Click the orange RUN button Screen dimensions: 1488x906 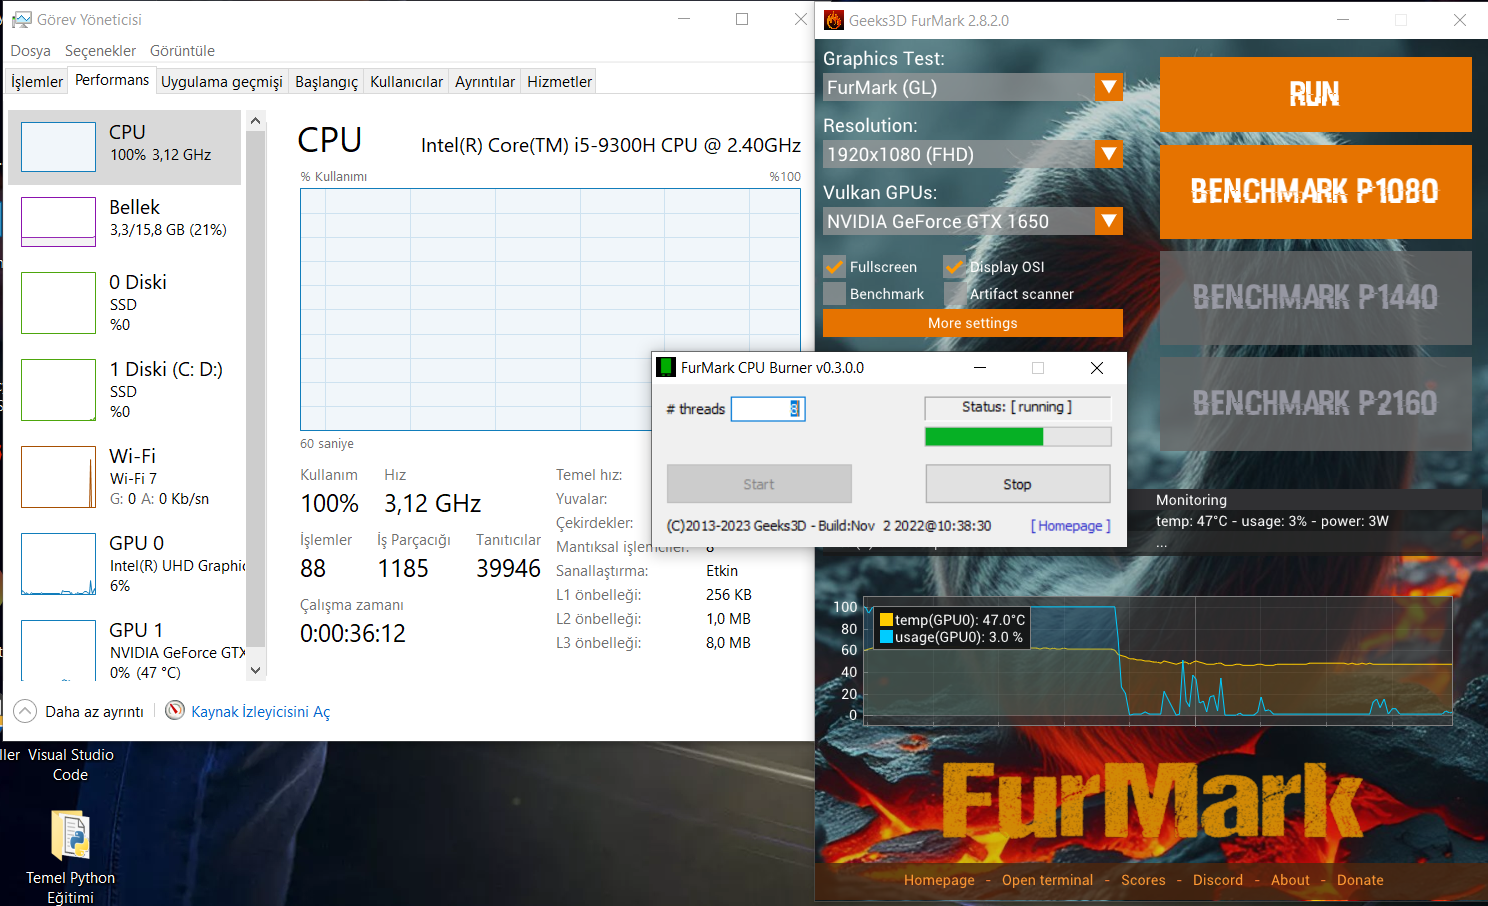1315,94
